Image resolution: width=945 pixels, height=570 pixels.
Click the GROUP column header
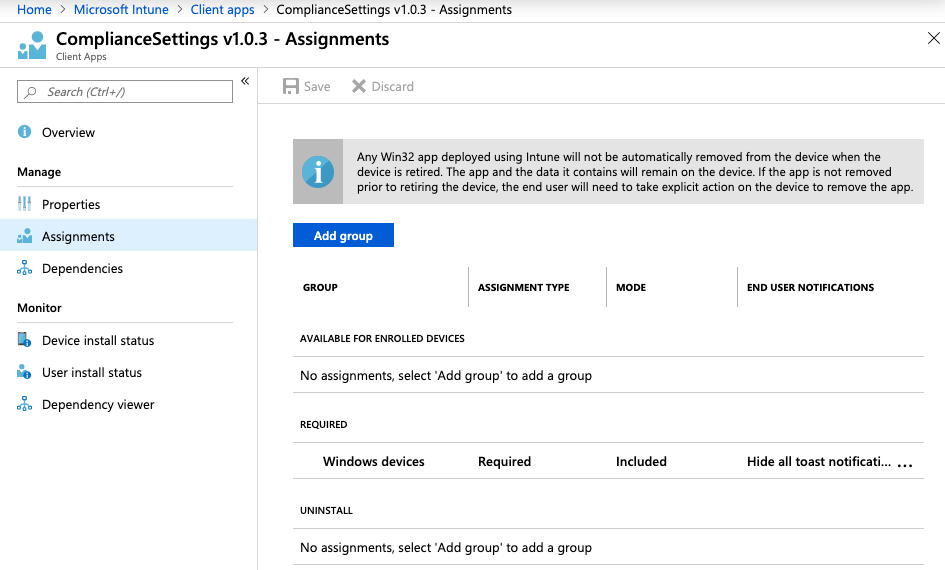320,287
